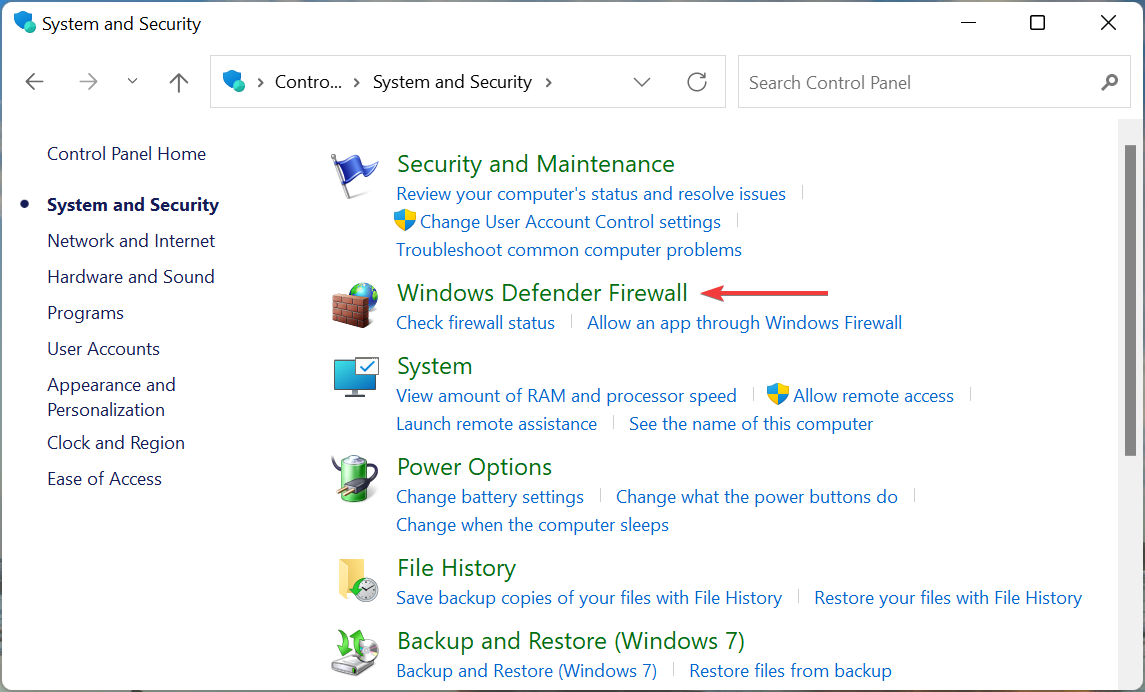1145x692 pixels.
Task: Open the breadcrumb arrow after System and Security
Action: 549,82
